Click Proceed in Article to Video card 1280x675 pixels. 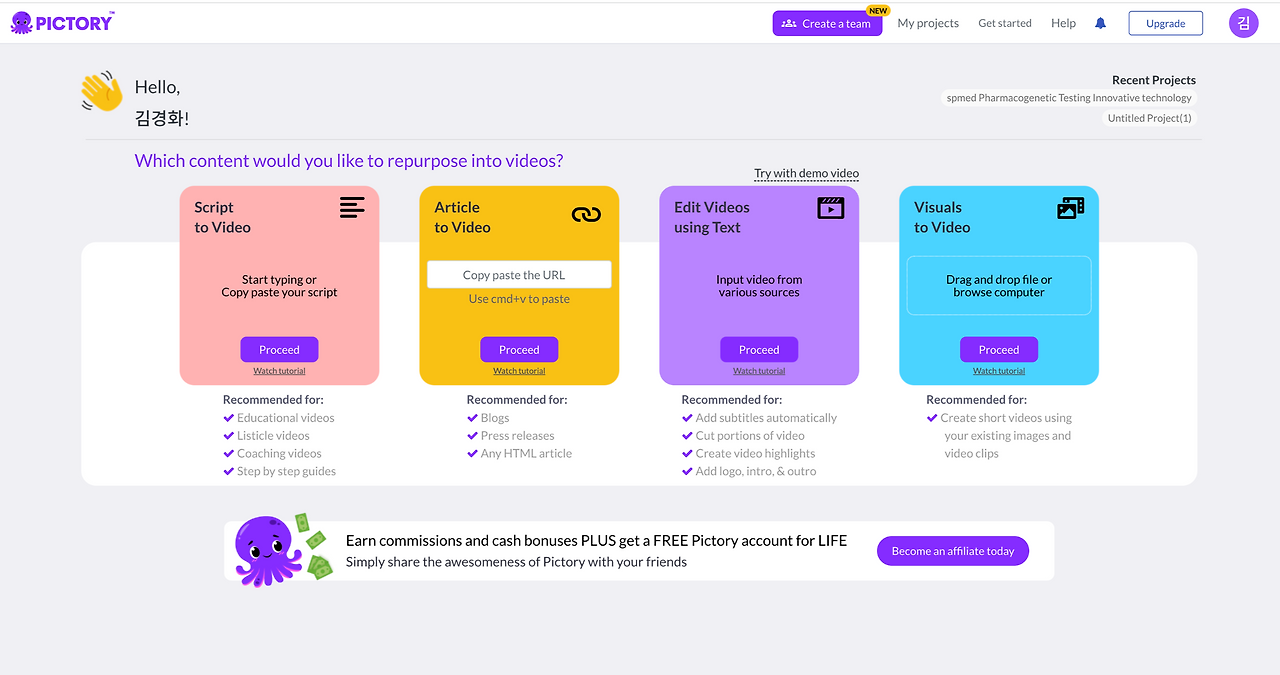click(519, 350)
